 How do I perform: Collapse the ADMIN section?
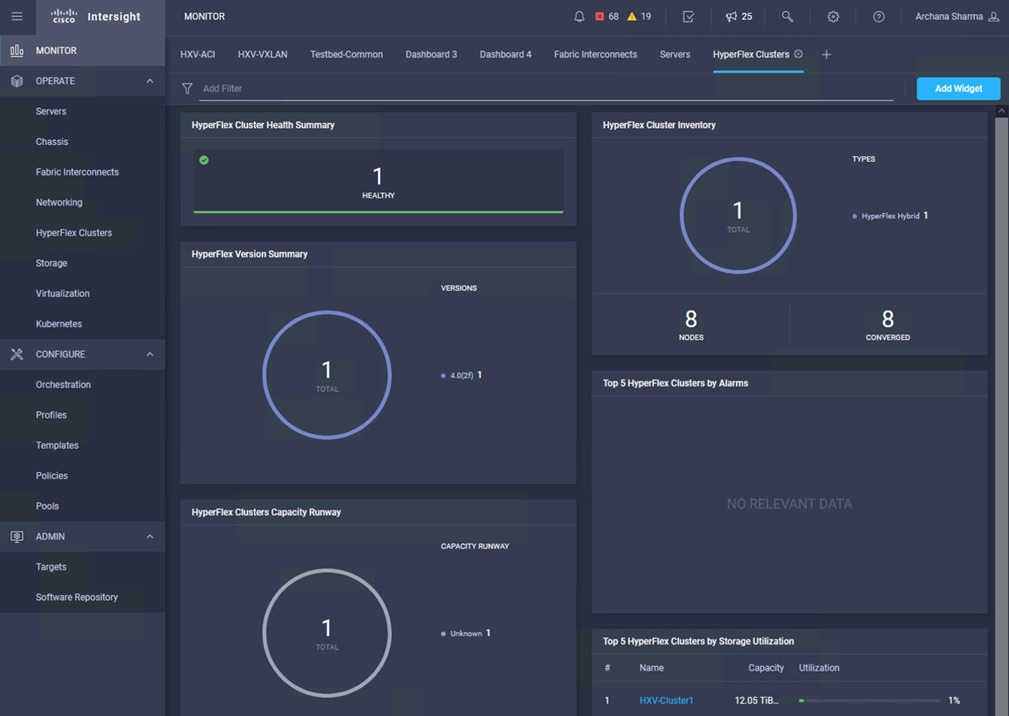pyautogui.click(x=150, y=537)
